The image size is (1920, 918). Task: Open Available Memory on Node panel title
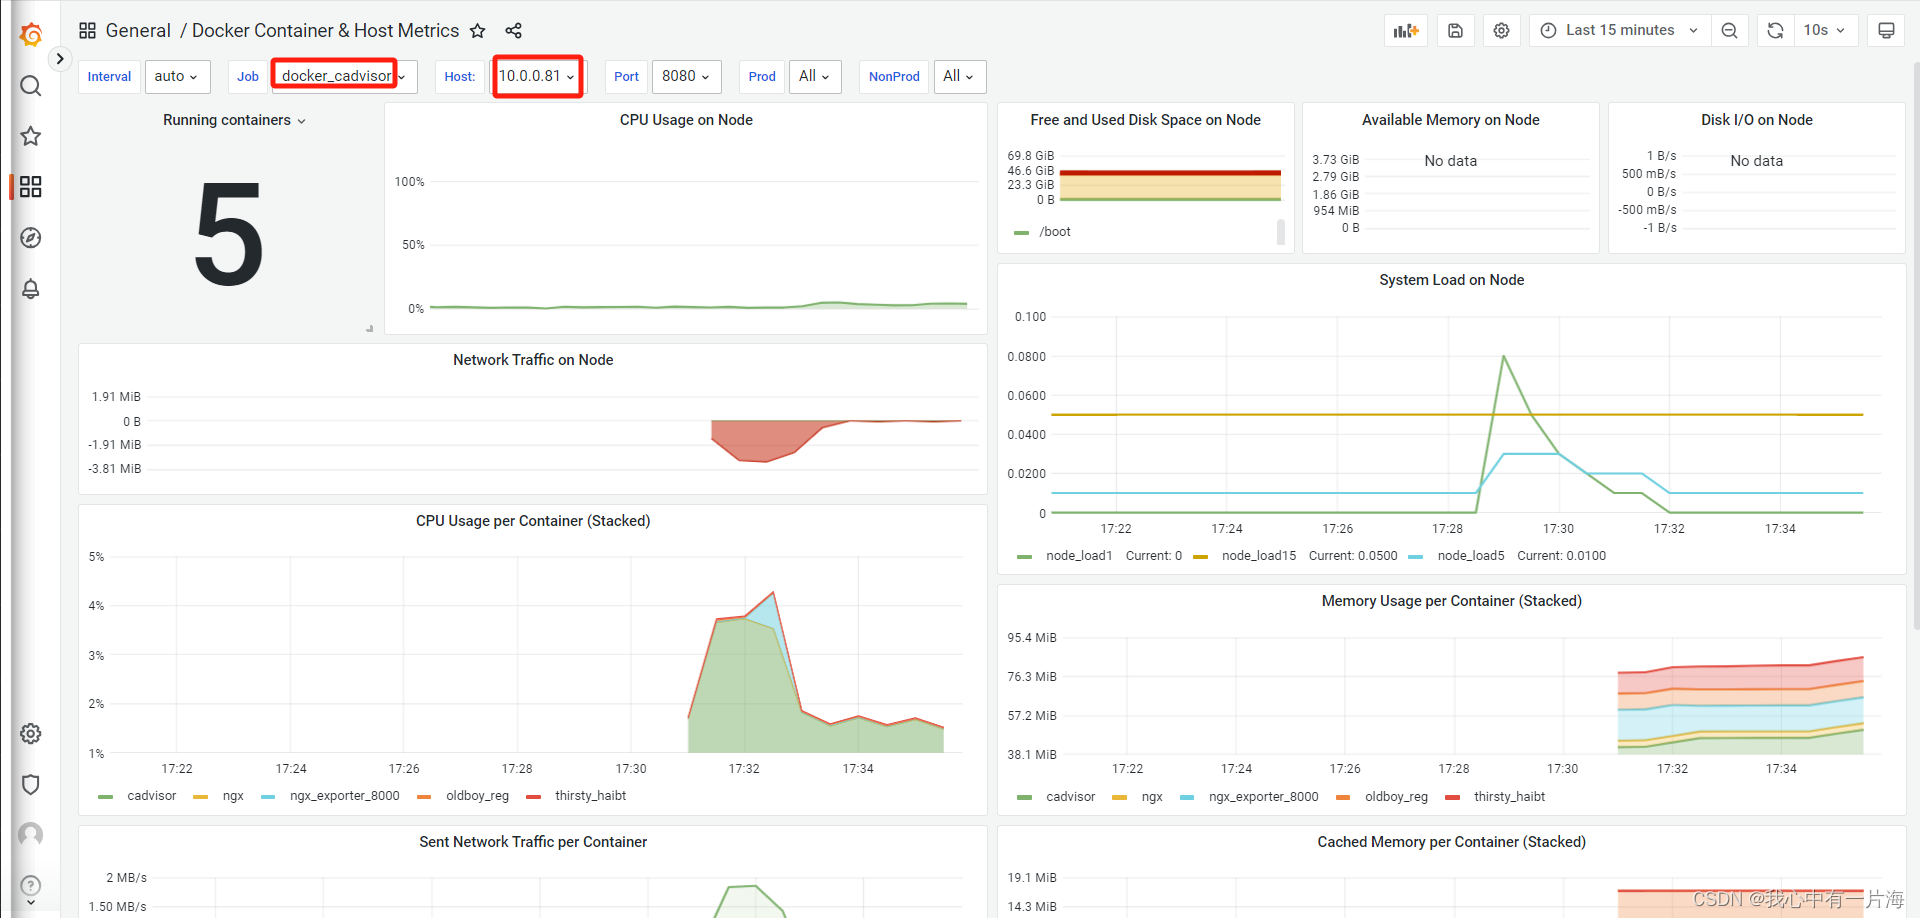(x=1450, y=120)
